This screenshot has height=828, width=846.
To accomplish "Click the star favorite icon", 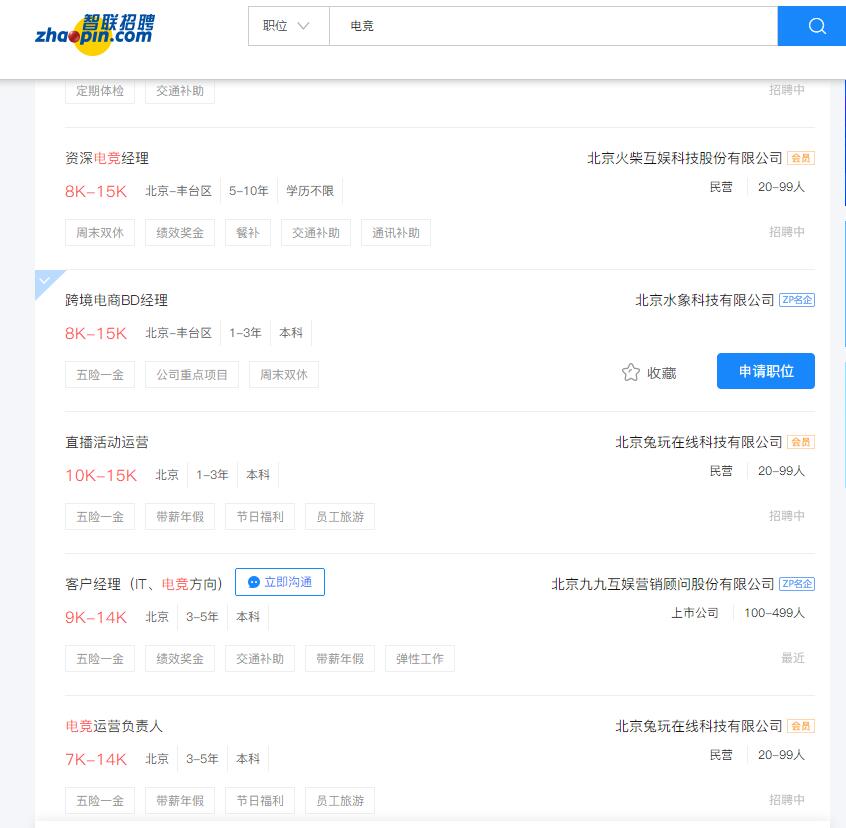I will pos(630,372).
